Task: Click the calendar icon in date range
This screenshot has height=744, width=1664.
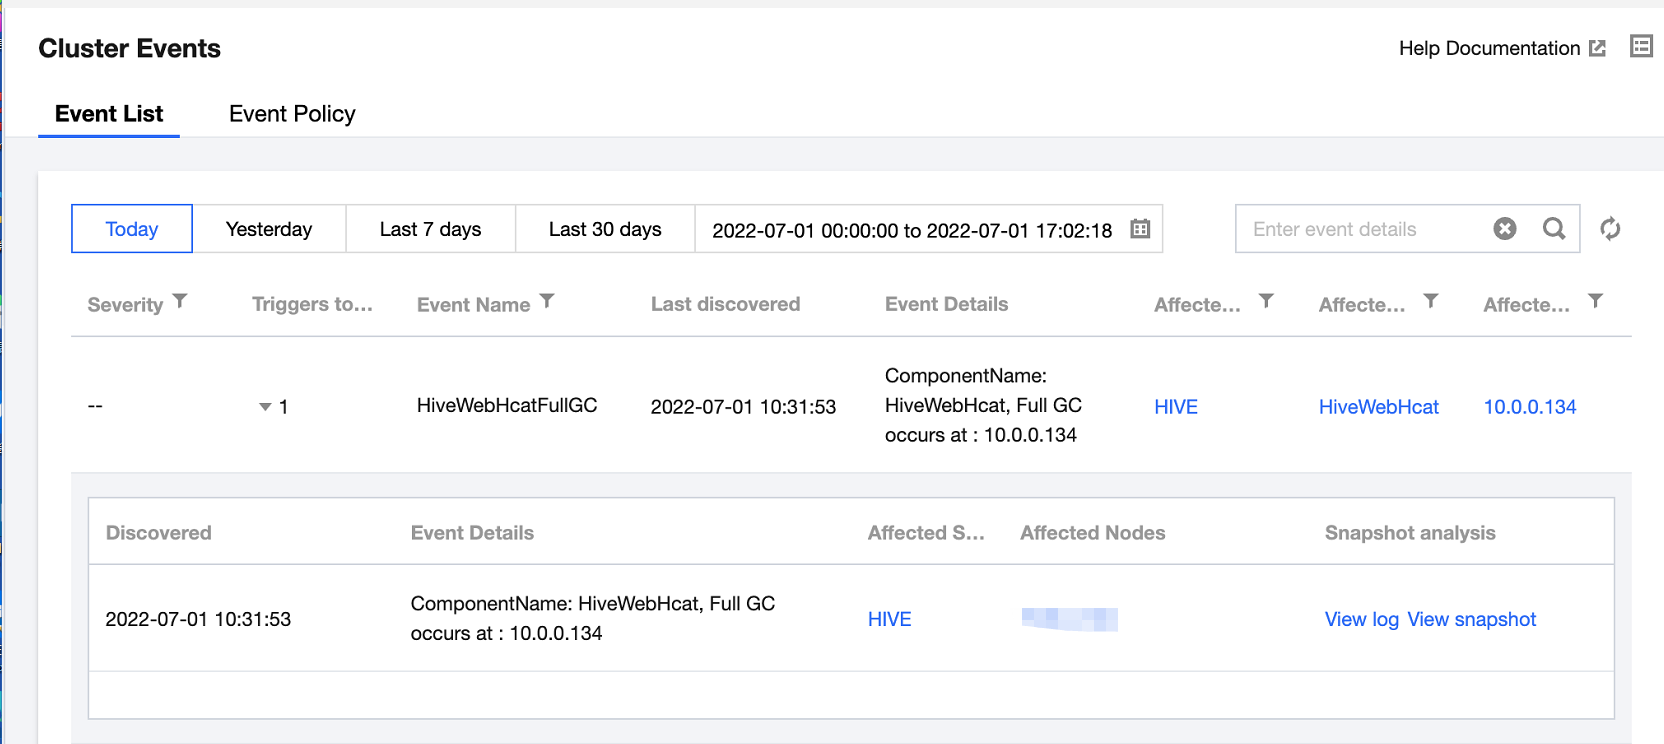Action: pyautogui.click(x=1140, y=229)
